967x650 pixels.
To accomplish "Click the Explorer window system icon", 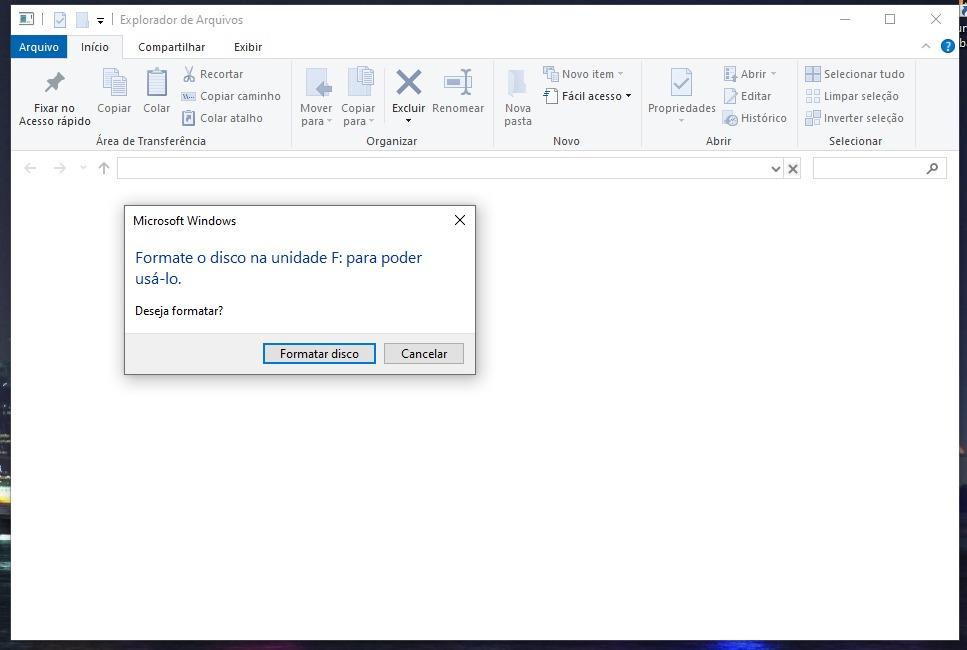I will [27, 19].
